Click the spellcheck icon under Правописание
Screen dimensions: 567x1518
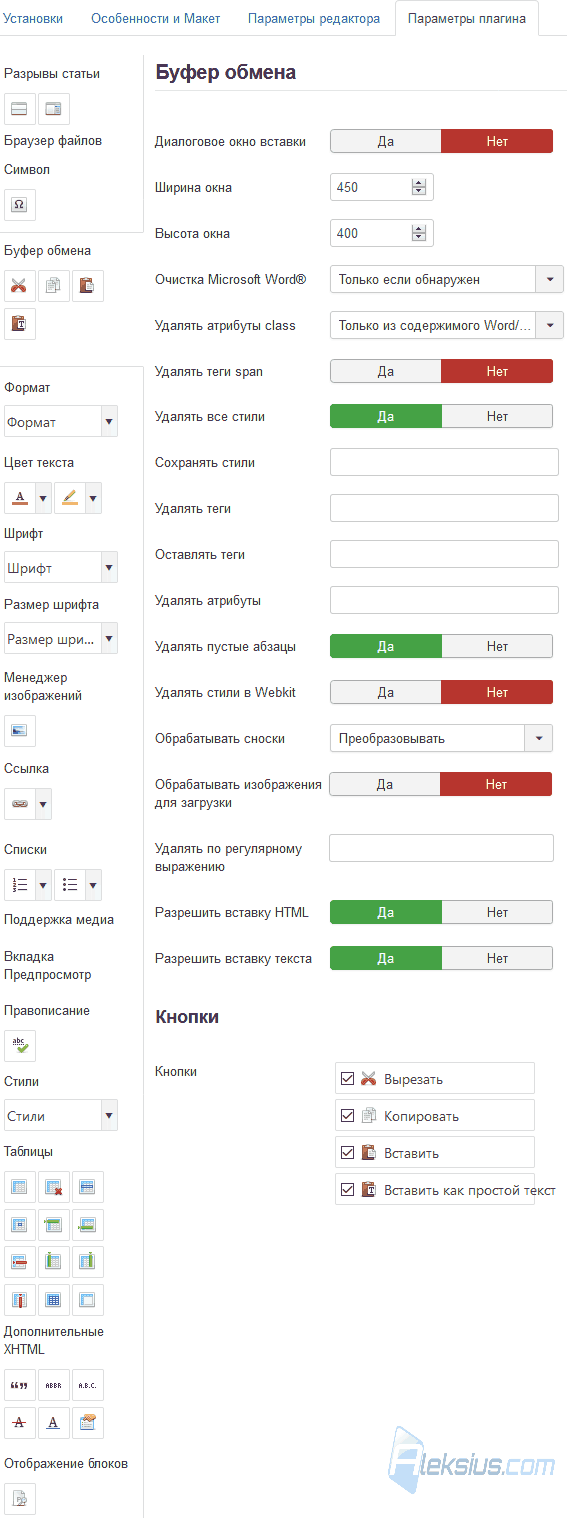19,1046
